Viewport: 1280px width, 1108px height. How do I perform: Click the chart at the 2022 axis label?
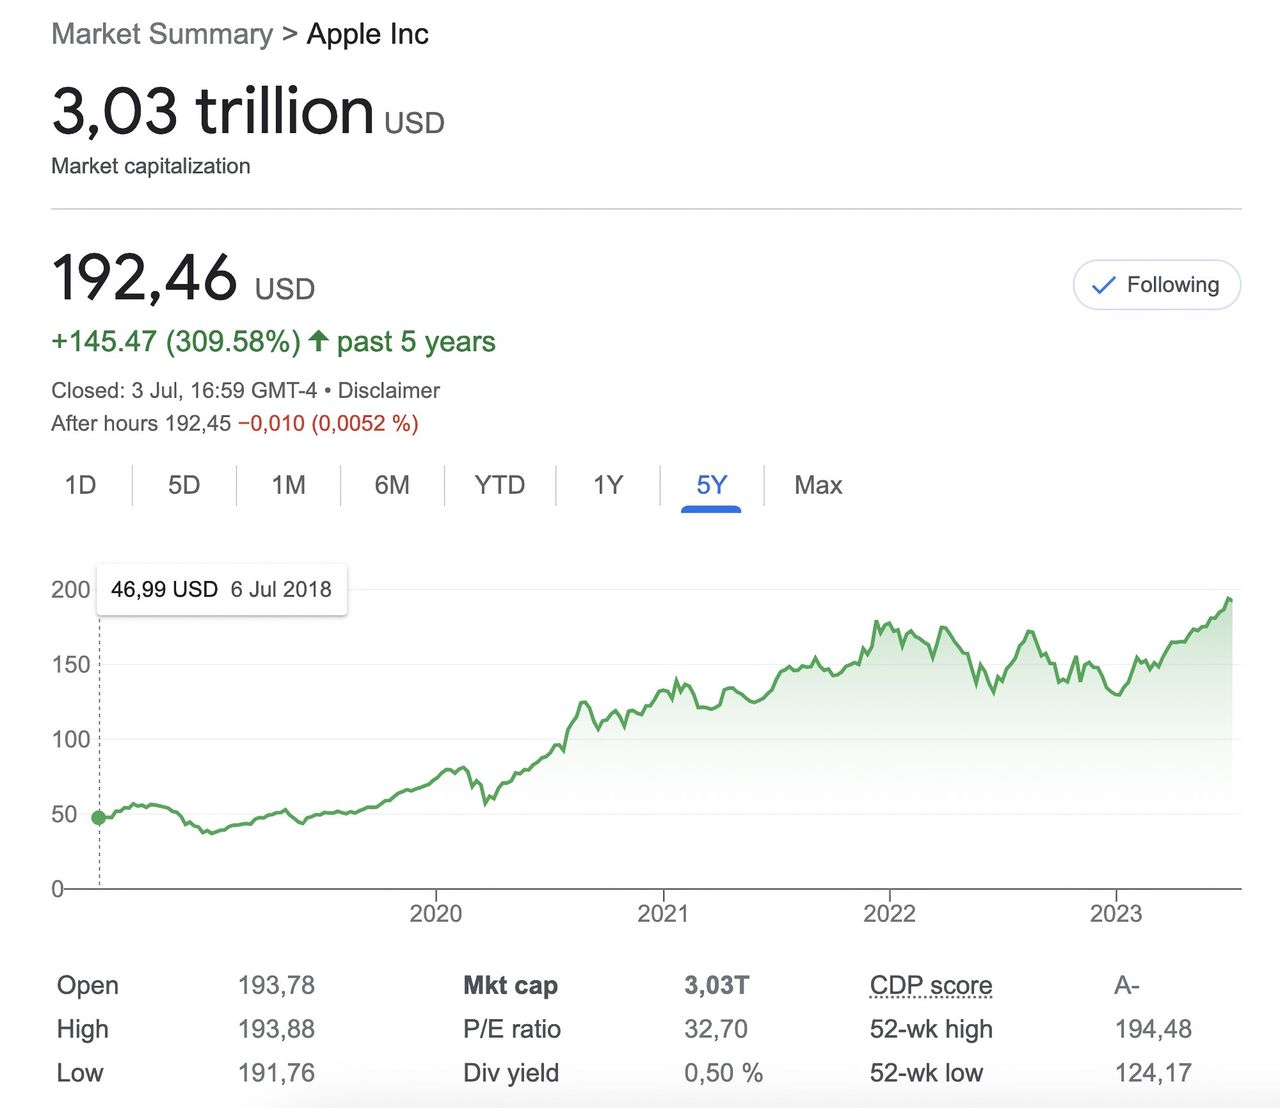[889, 913]
